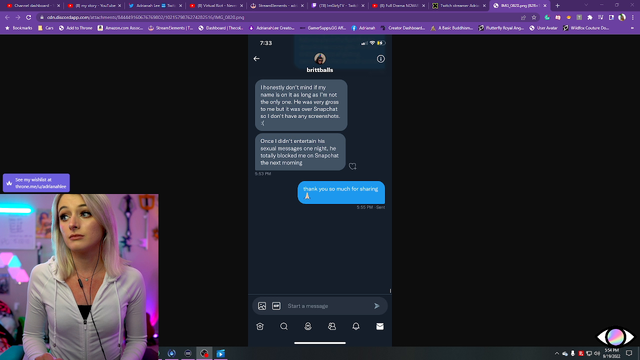This screenshot has width=640, height=360.
Task: Expand the bookmarks bar overflow chevron
Action: (x=633, y=28)
